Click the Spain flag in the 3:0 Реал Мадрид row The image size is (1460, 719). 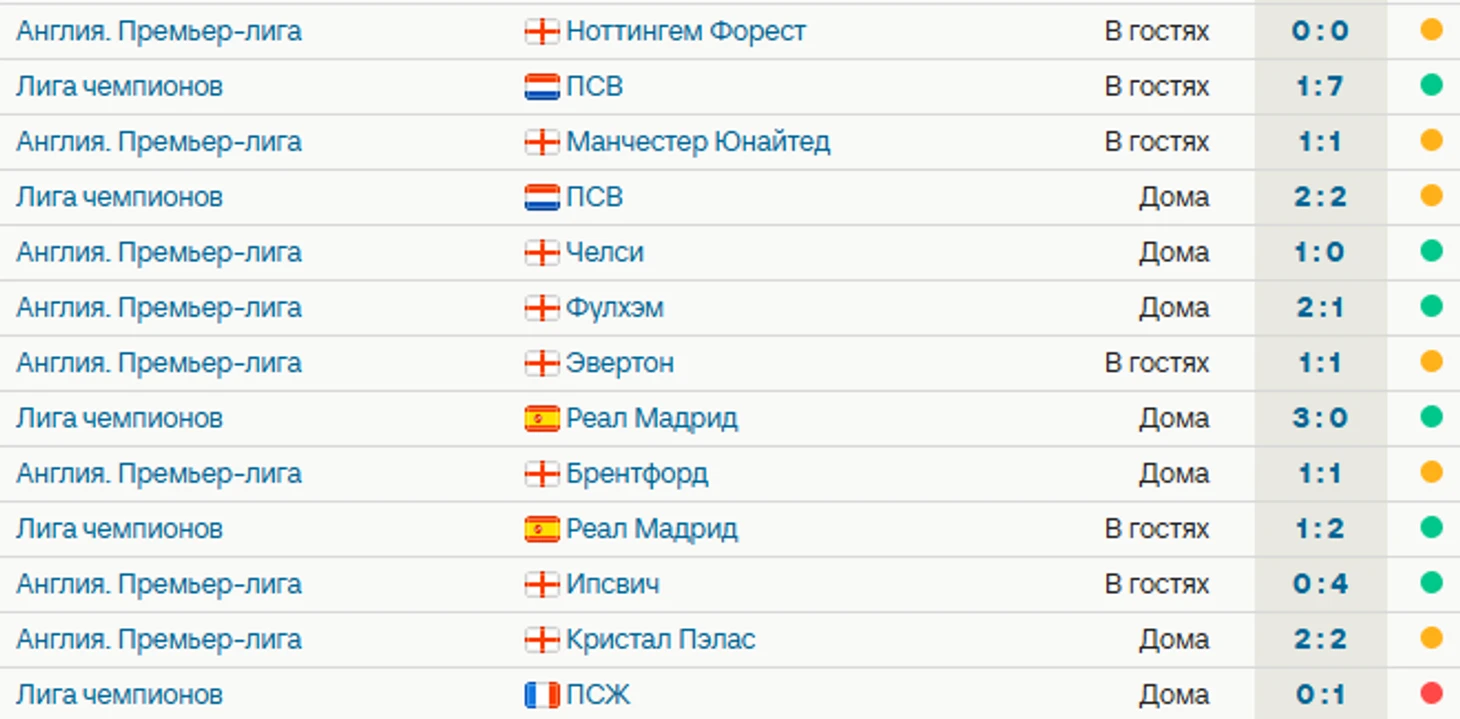tap(541, 419)
